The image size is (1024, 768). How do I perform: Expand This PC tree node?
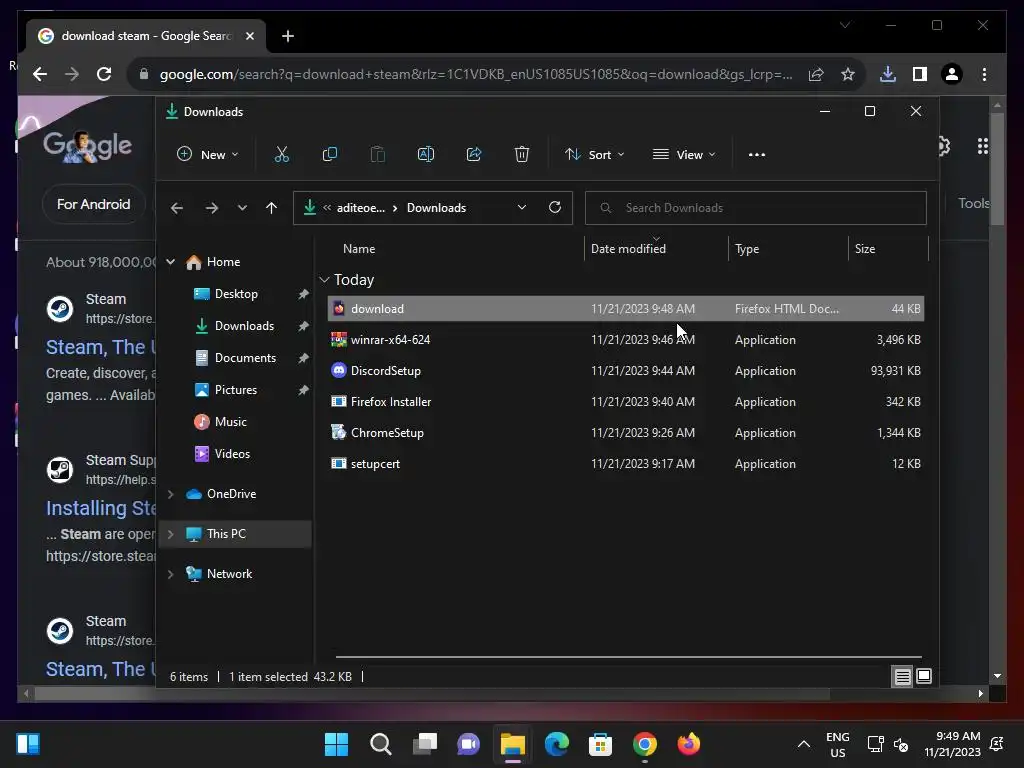coord(170,534)
